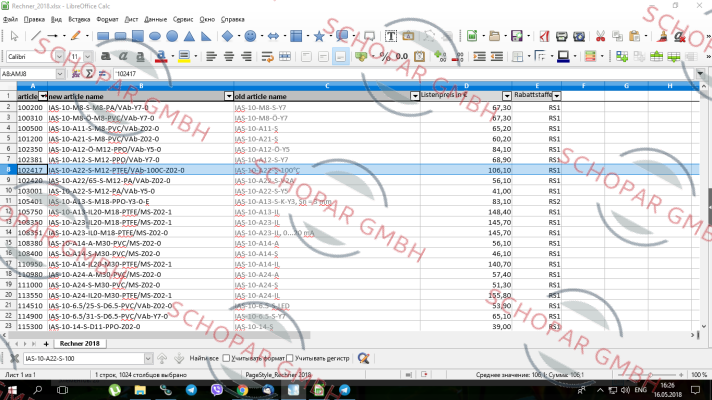712x400 pixels.
Task: Apply underline formatting
Action: coord(140,56)
